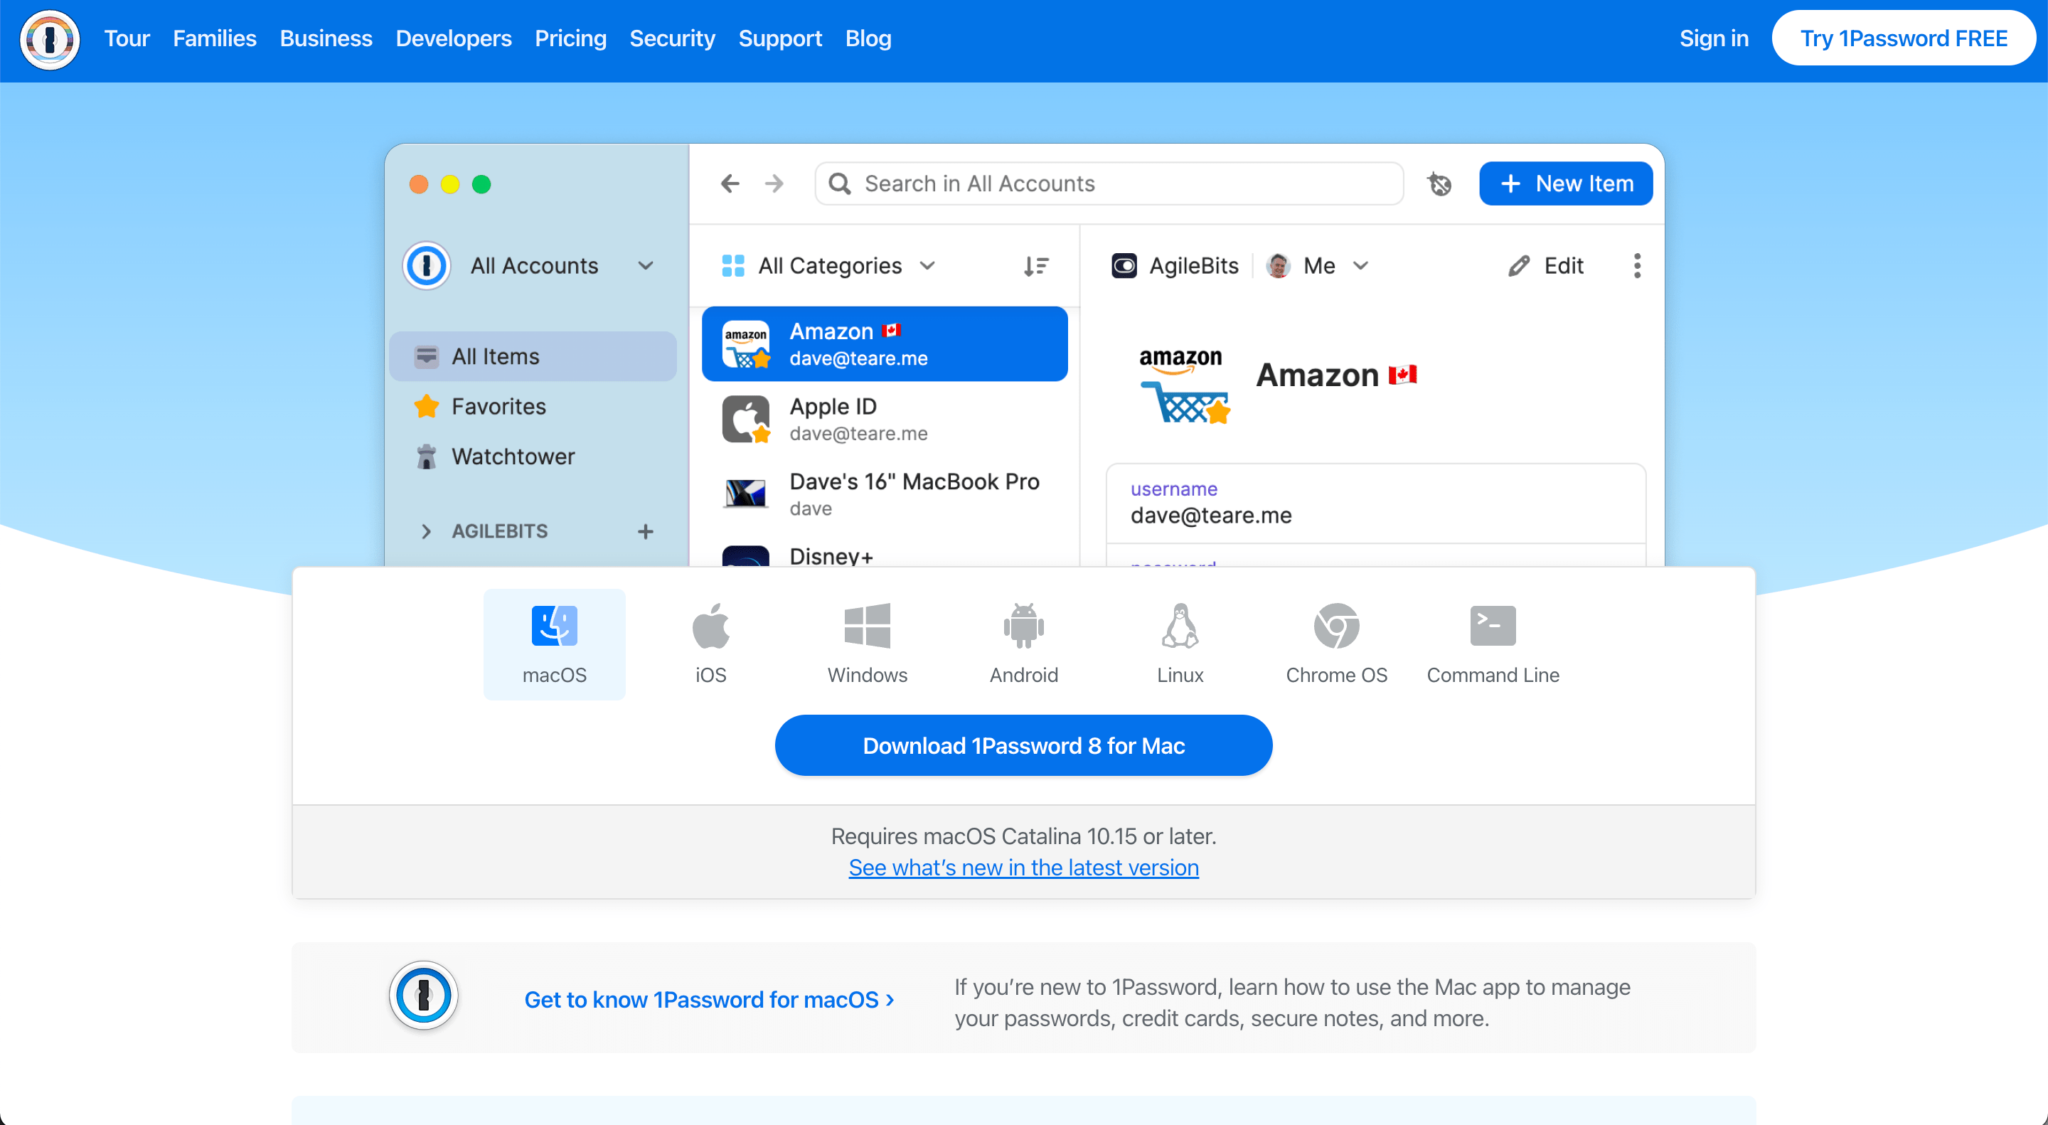The width and height of the screenshot is (2048, 1125).
Task: Click the Amazon icon in the item list
Action: pos(746,344)
